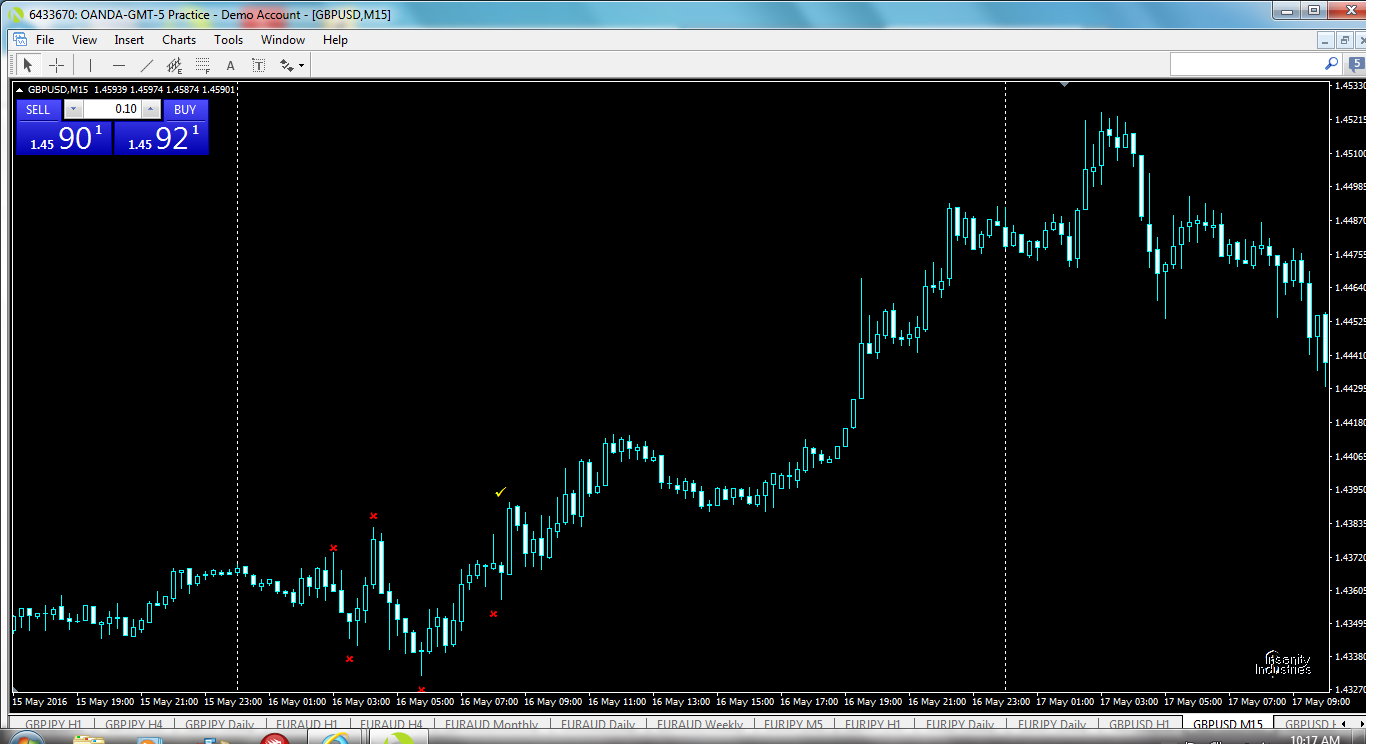Draw a vertical line on the chart
1382x744 pixels.
[90, 65]
